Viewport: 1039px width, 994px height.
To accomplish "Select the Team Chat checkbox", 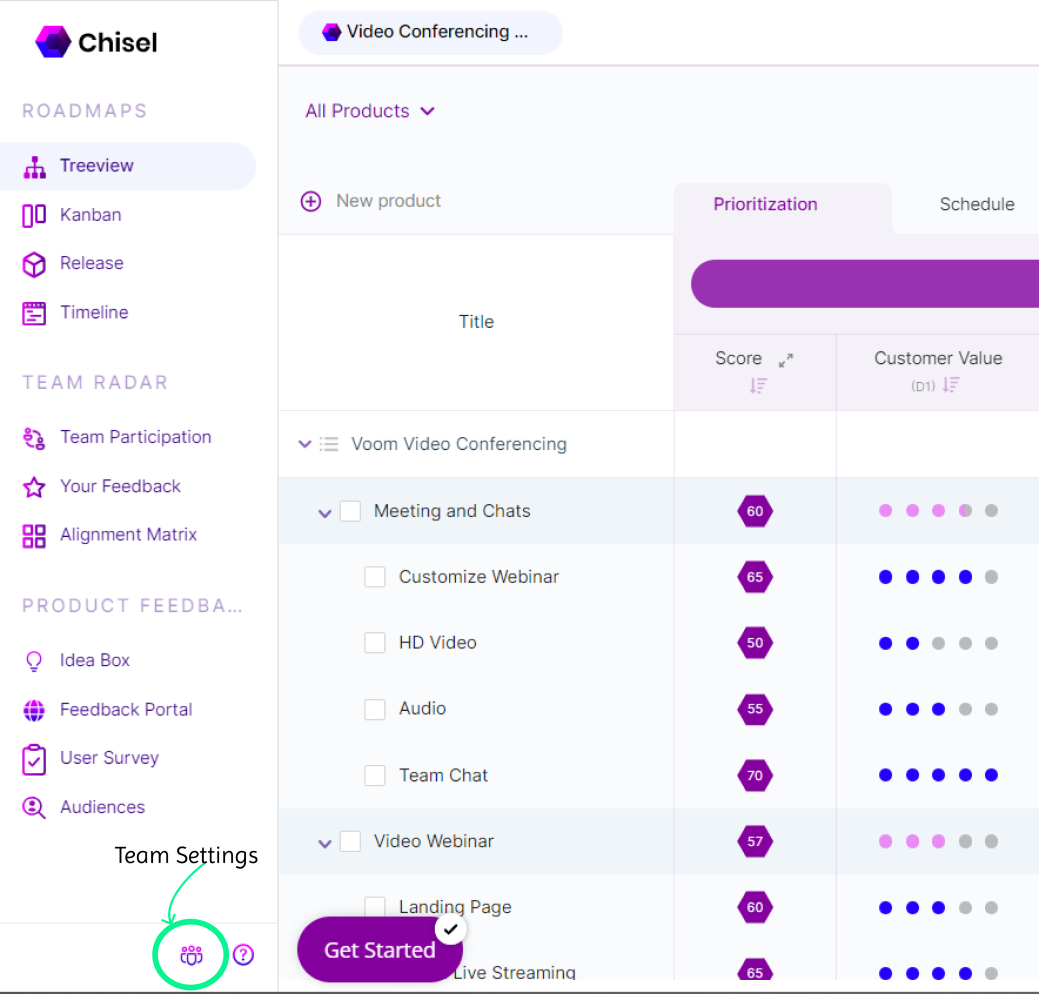I will pyautogui.click(x=375, y=775).
